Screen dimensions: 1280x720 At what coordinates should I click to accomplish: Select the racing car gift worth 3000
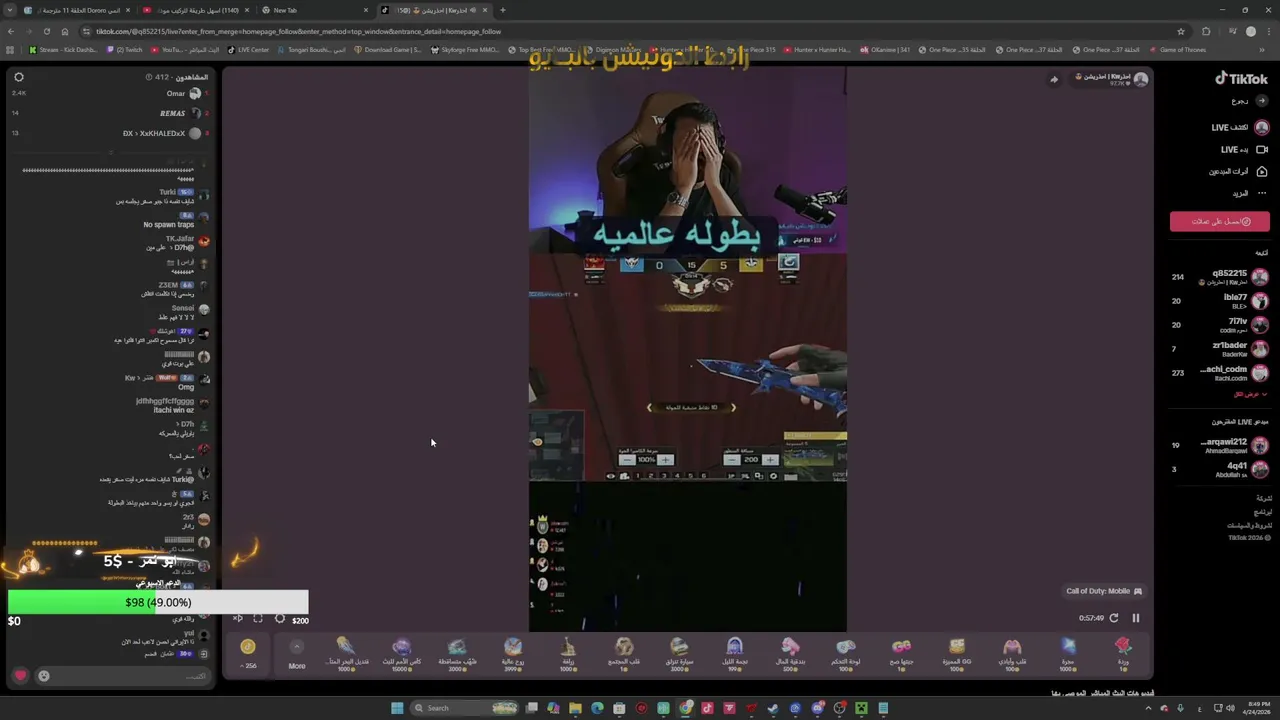(x=679, y=652)
